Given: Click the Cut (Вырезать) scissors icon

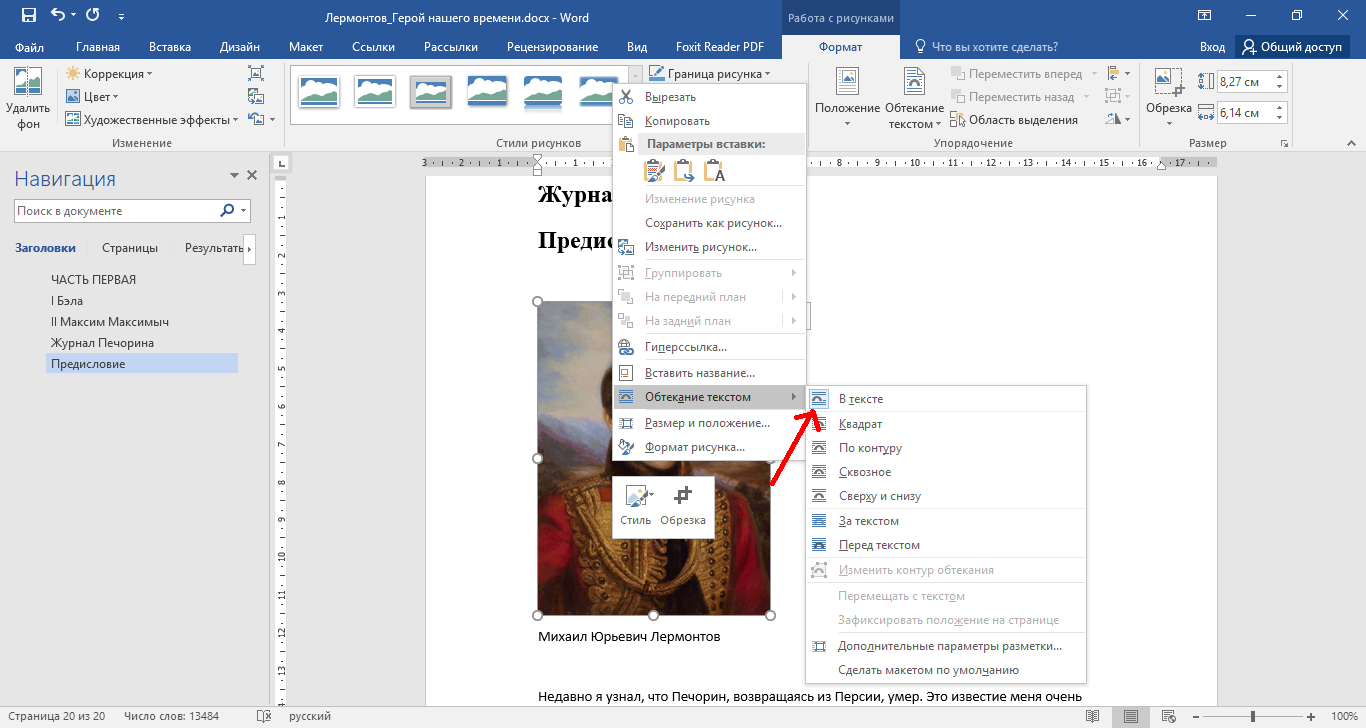Looking at the screenshot, I should [x=626, y=97].
